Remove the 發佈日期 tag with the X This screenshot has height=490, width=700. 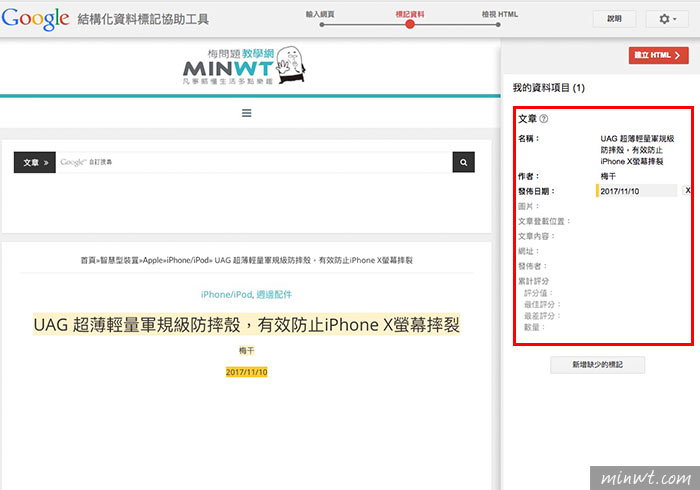pyautogui.click(x=688, y=191)
